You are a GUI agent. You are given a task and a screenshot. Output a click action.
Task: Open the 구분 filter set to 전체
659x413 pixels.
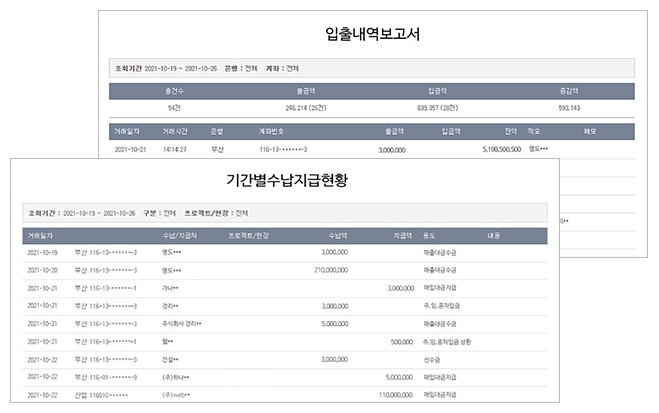[x=162, y=213]
